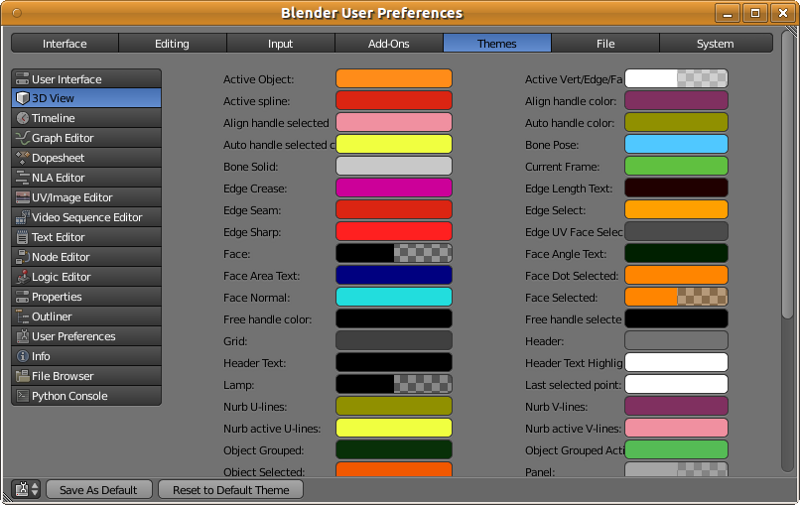Open the editor type selector at bottom left
Screen dimensions: 800x505
(26, 489)
